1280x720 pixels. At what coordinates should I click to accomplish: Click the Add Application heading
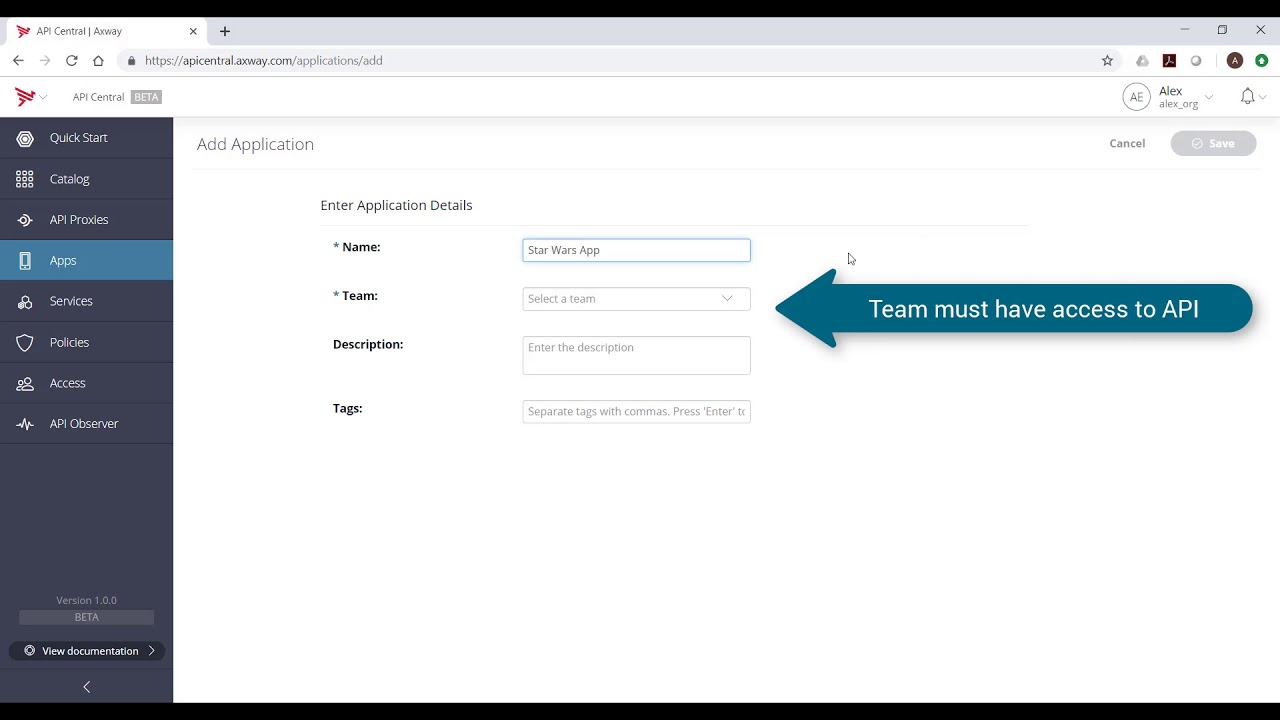click(255, 144)
